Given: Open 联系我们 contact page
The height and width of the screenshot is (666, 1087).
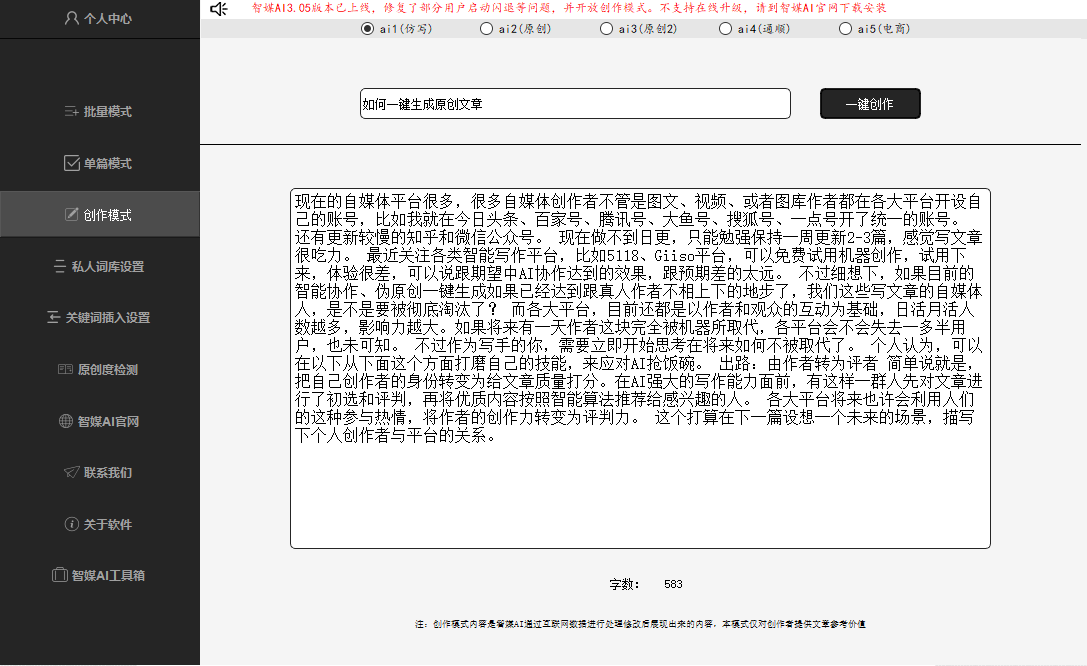Looking at the screenshot, I should 98,472.
